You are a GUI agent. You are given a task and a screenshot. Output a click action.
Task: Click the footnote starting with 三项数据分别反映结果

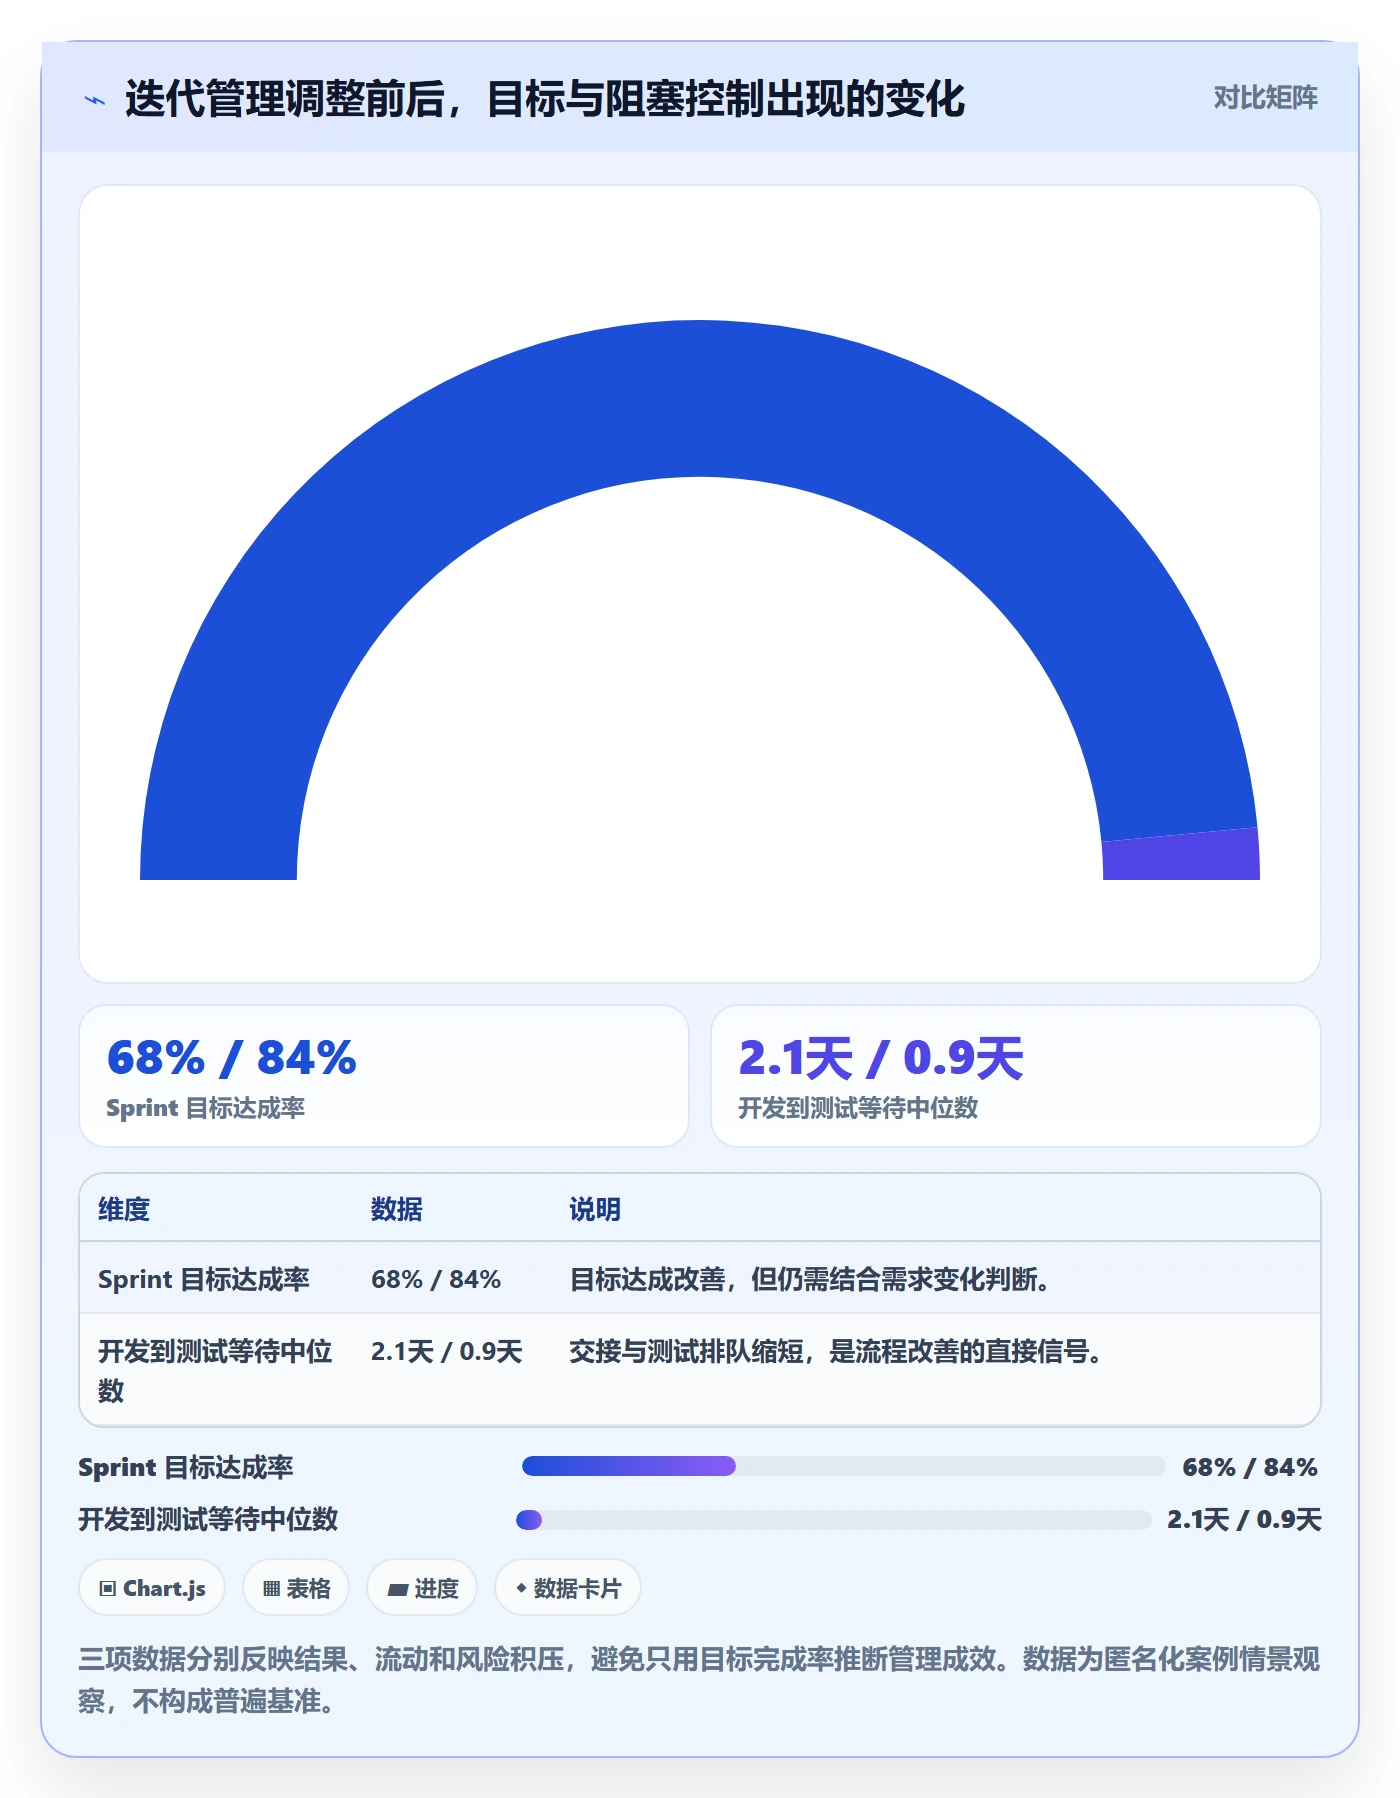coord(699,1680)
